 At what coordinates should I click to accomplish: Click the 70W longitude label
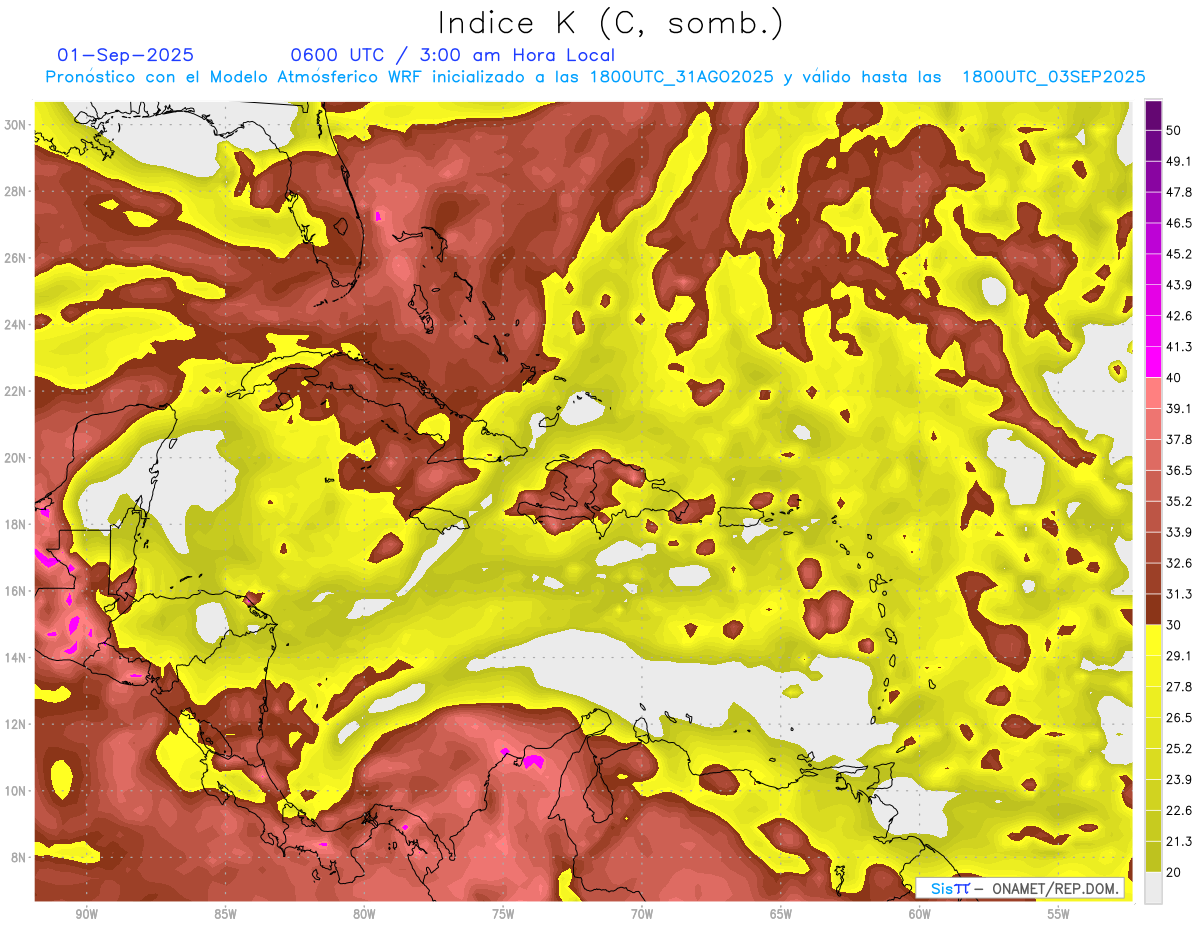click(642, 914)
